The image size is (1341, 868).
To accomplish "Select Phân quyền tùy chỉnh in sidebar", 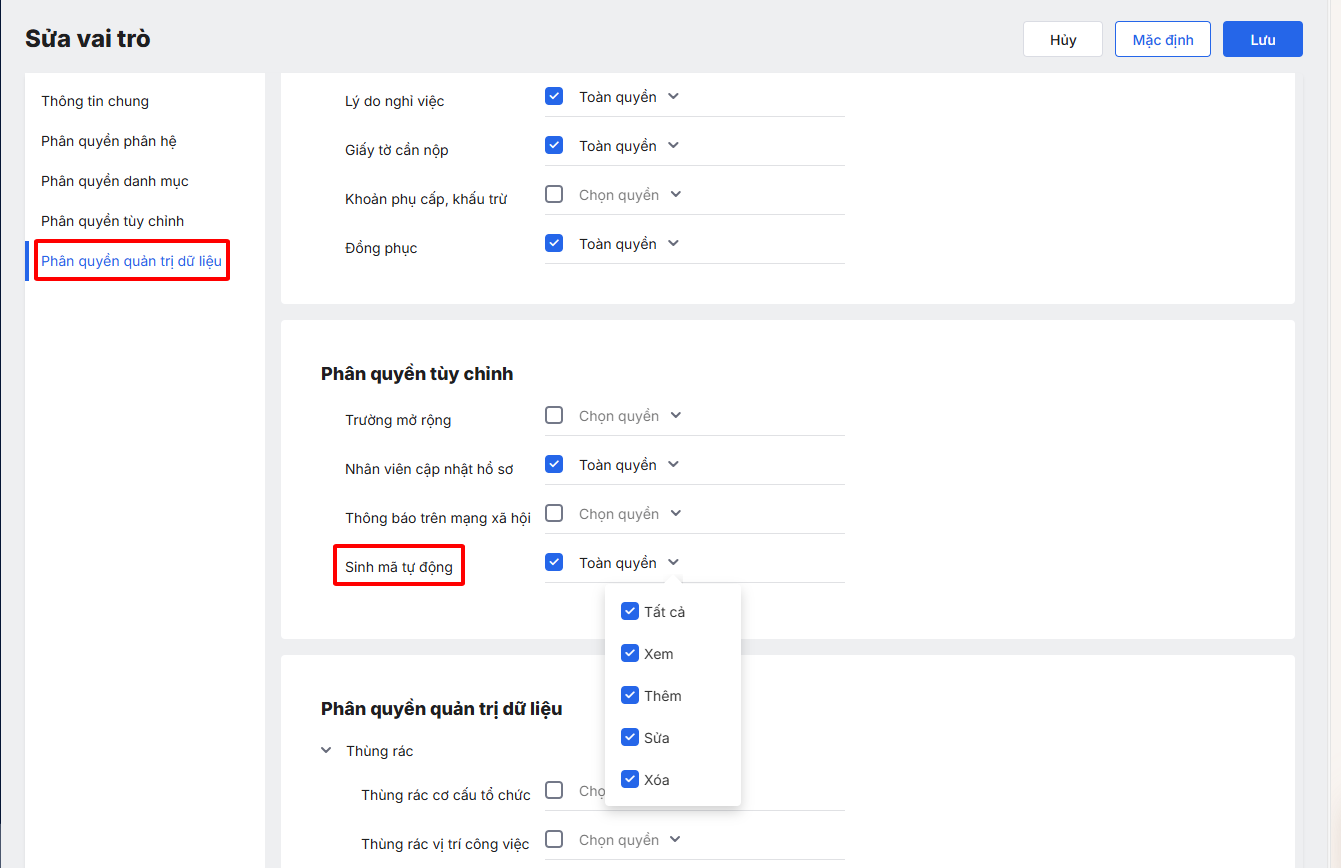I will [x=113, y=221].
